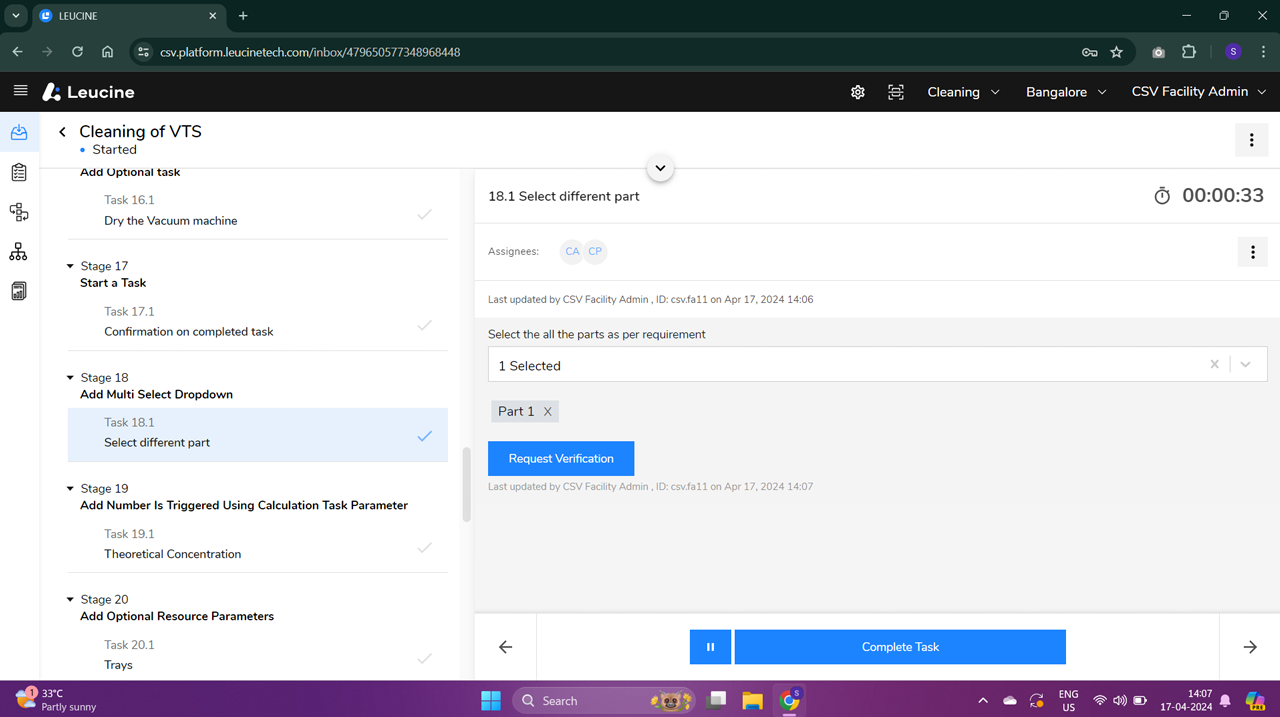Open the hamburger menu icon
The height and width of the screenshot is (717, 1280).
coord(20,91)
